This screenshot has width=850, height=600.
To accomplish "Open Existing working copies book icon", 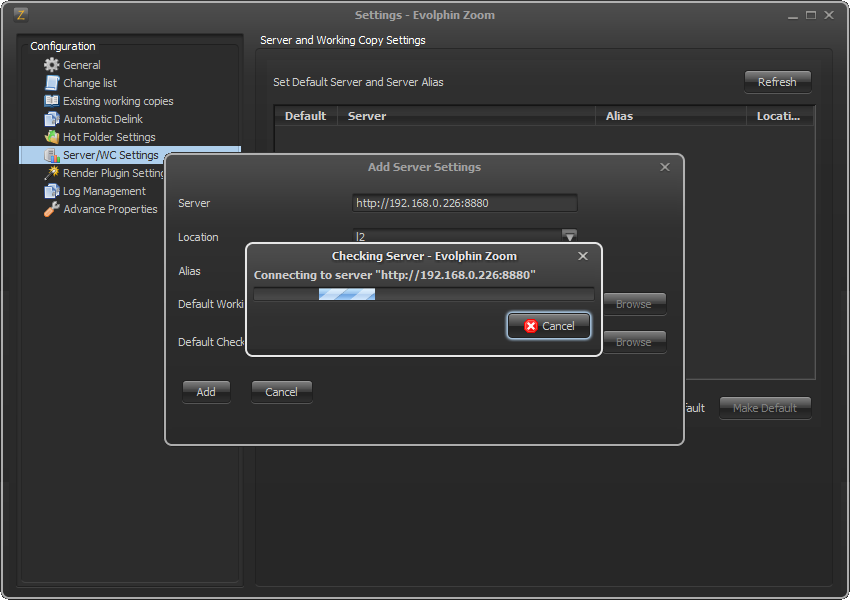I will 51,101.
